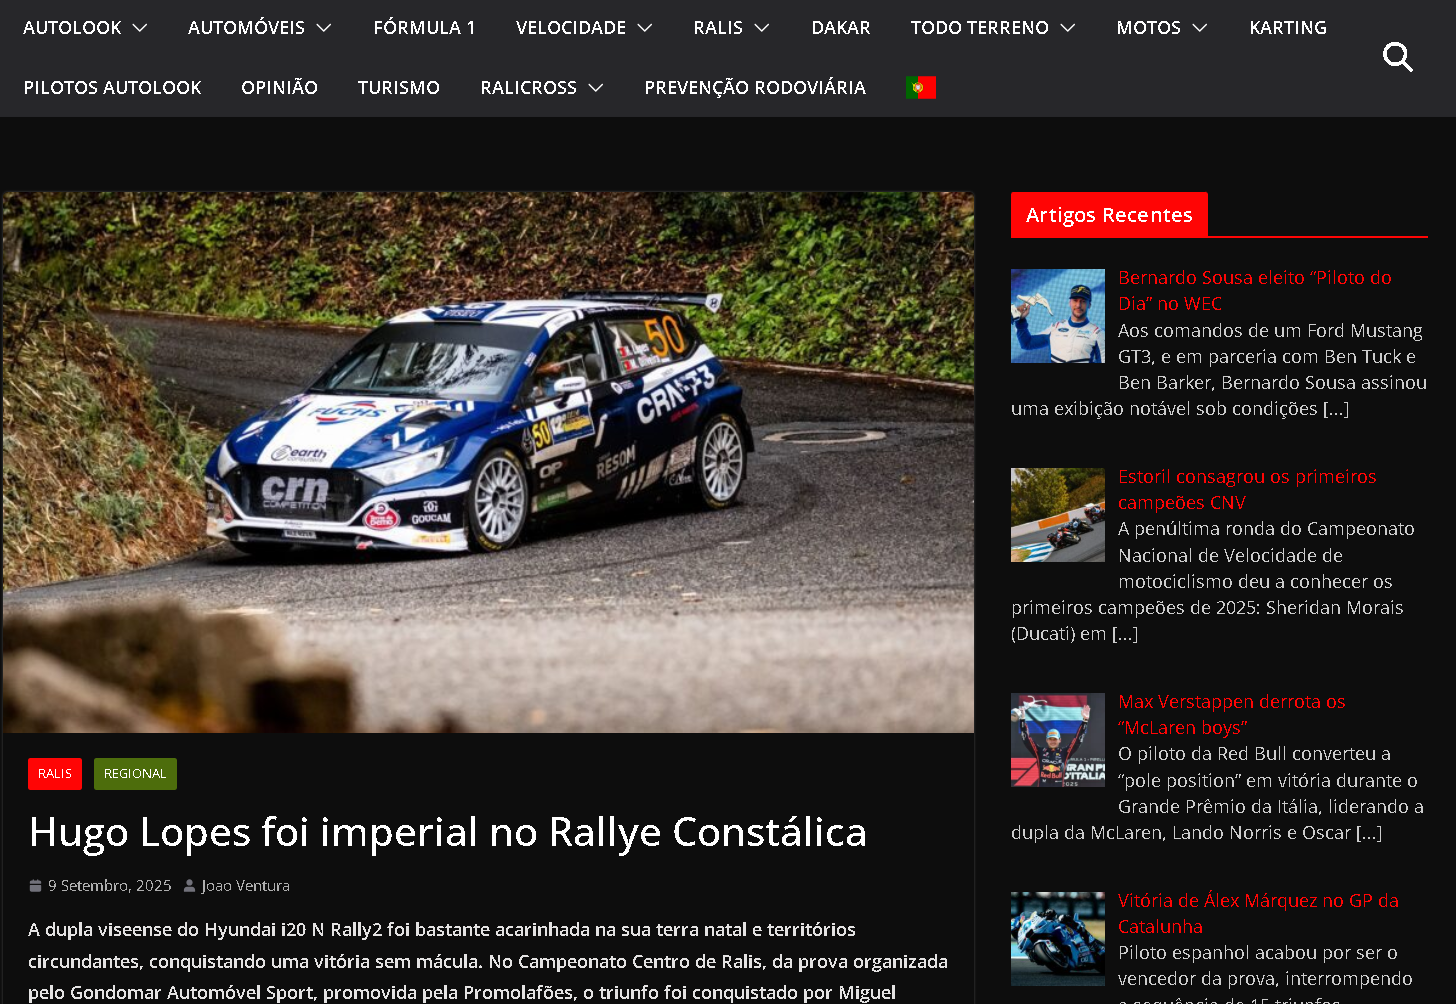The image size is (1456, 1004).
Task: Click the red RALIS category tag
Action: [x=55, y=774]
